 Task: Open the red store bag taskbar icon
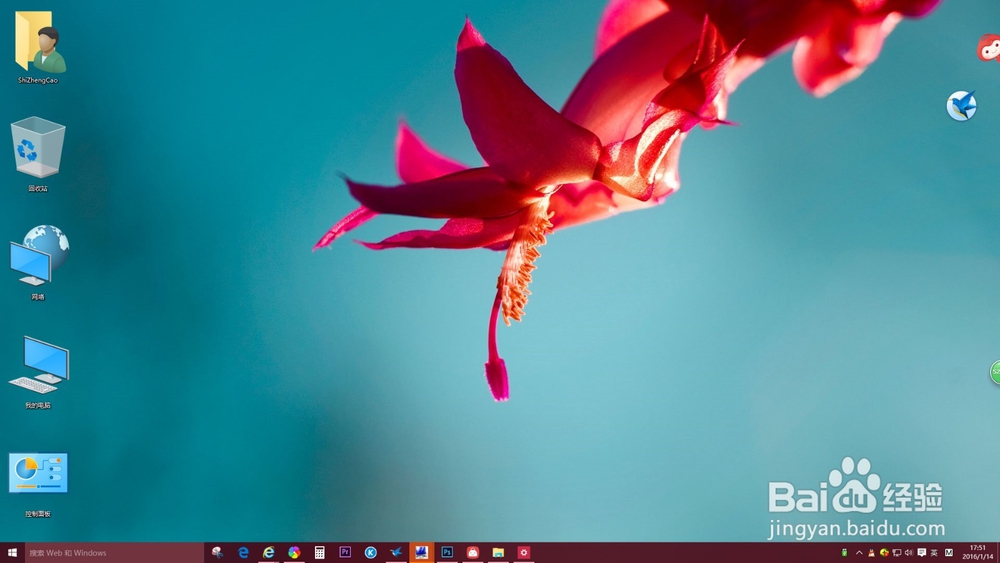click(x=473, y=553)
